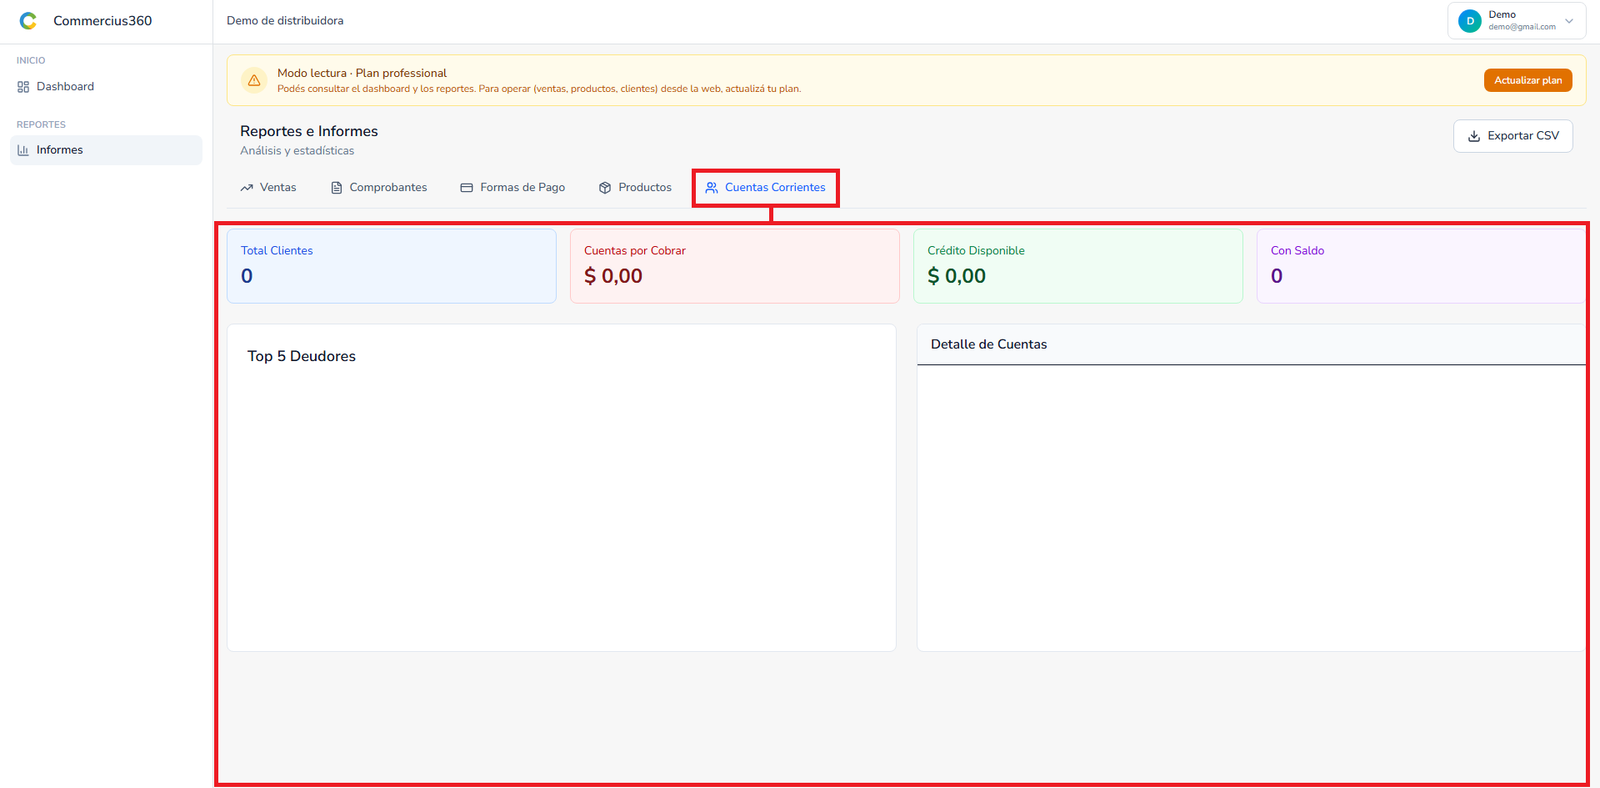1600x788 pixels.
Task: Click the Dashboard grid icon in sidebar
Action: [x=23, y=87]
